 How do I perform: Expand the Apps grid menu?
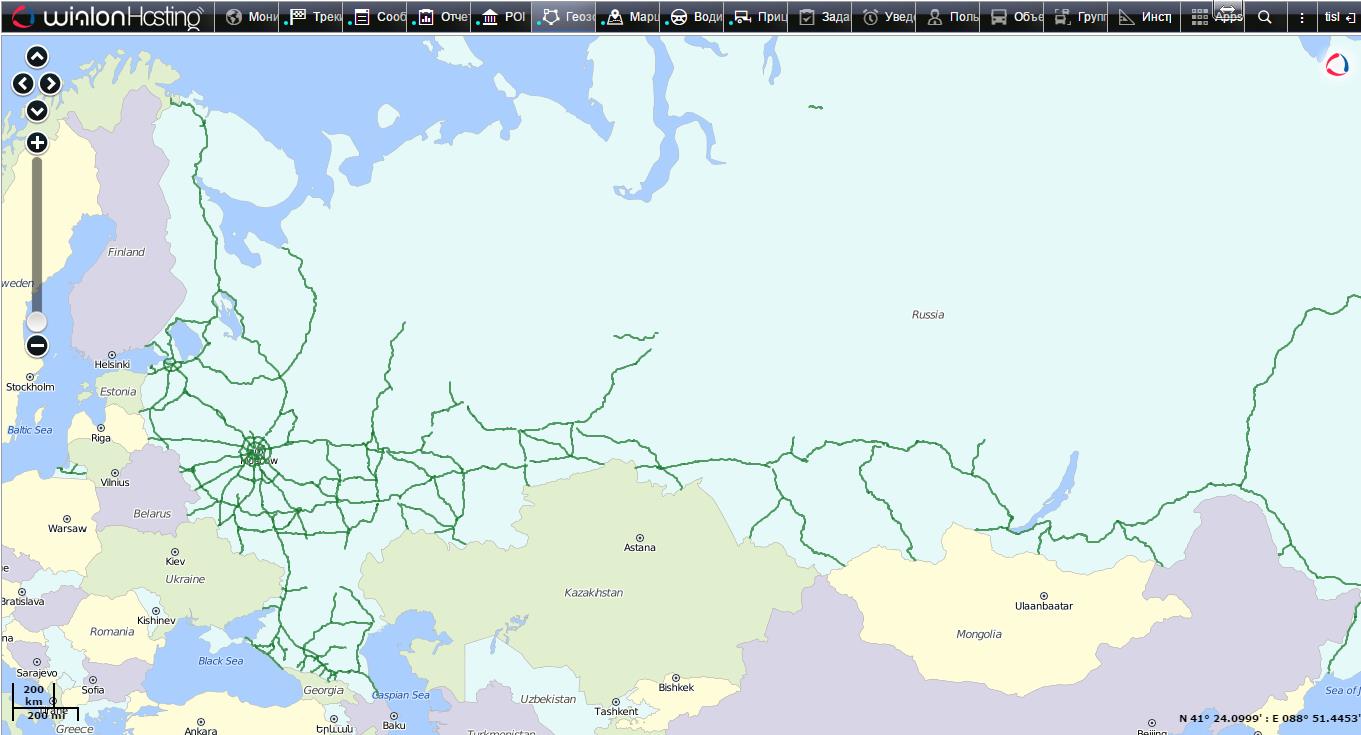pyautogui.click(x=1215, y=17)
